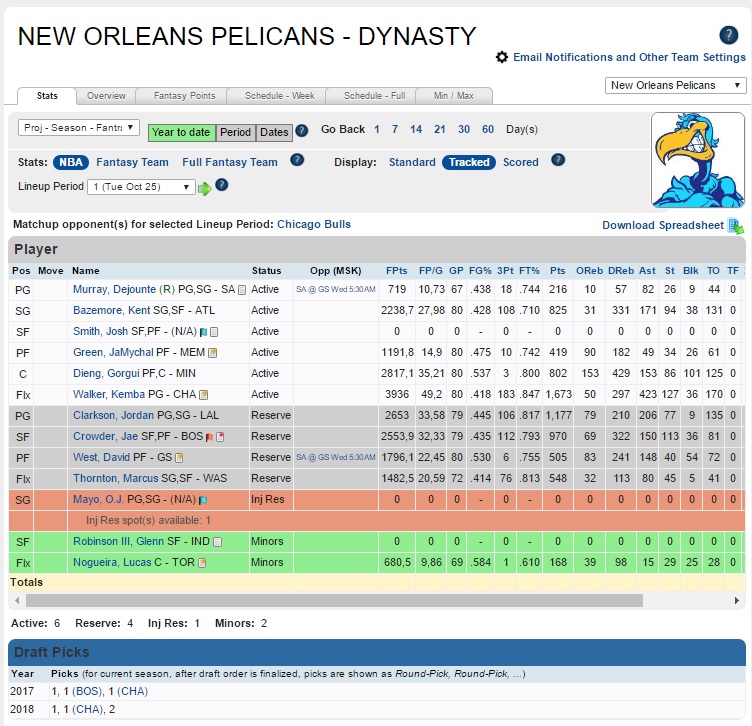The image size is (752, 726).
Task: Open Email Notifications and Other Team Settings
Action: coord(629,57)
